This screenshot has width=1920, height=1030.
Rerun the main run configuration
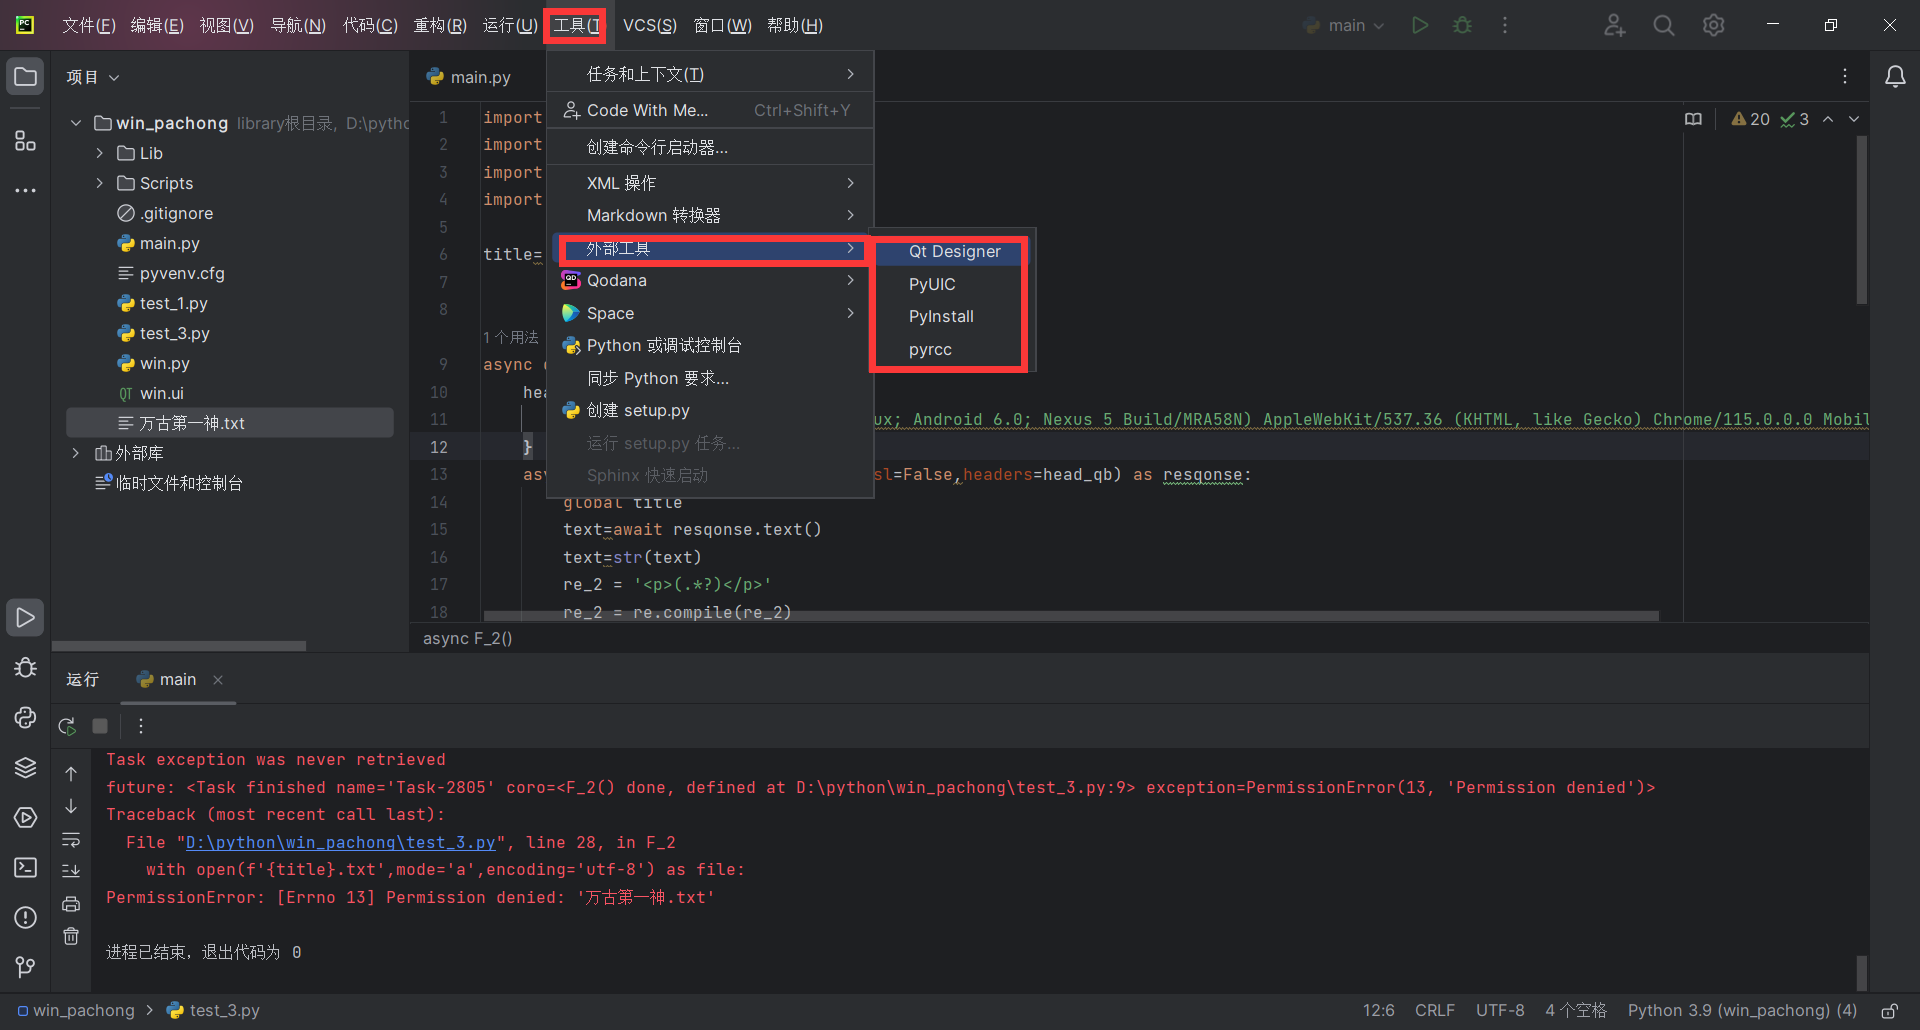pos(67,726)
